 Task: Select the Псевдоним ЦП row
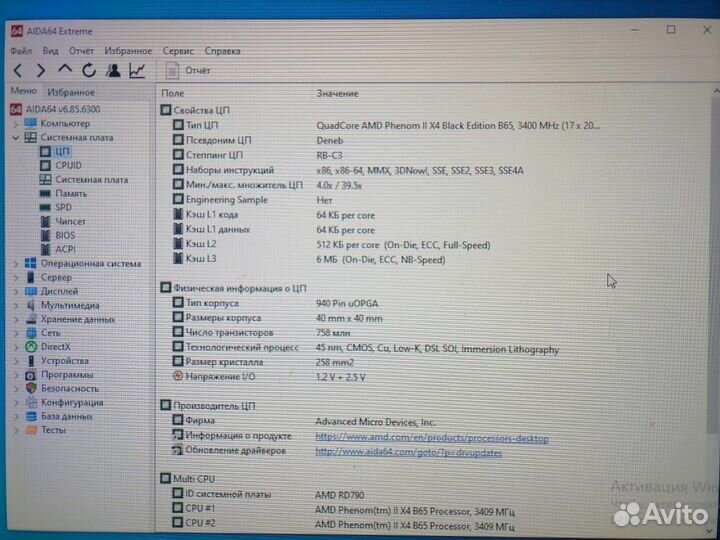point(258,141)
